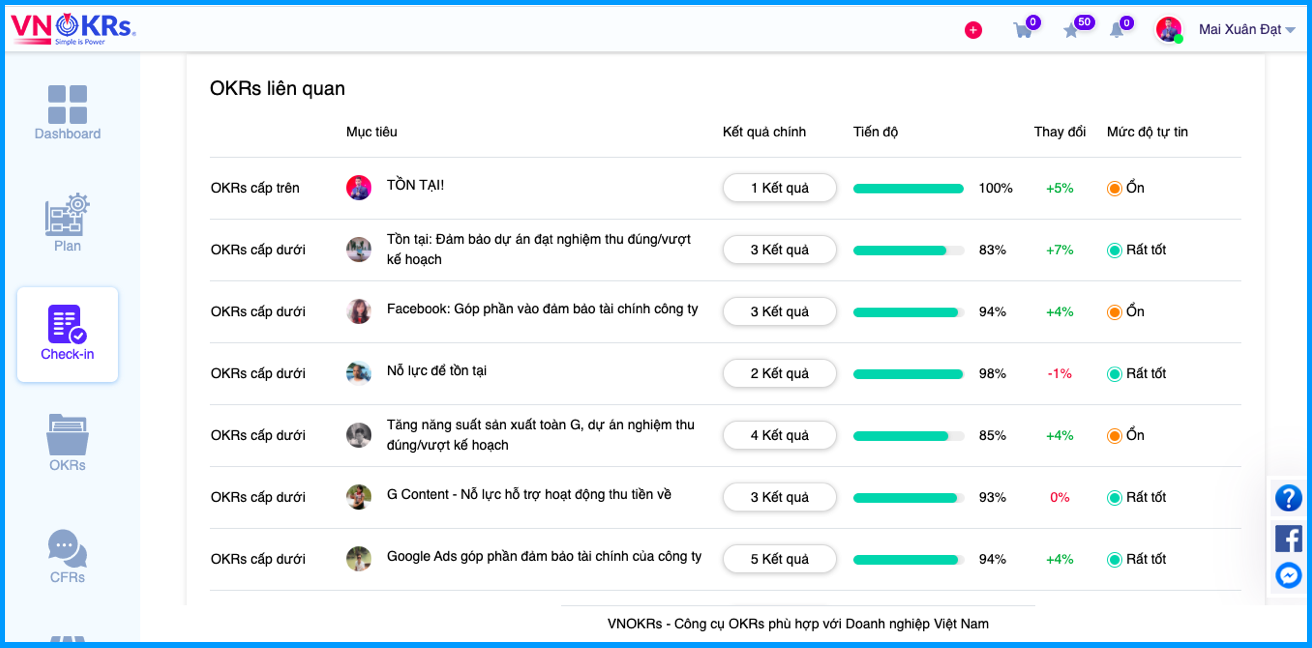
Task: Open '3 Kết quả' in the Facebook row
Action: 780,312
